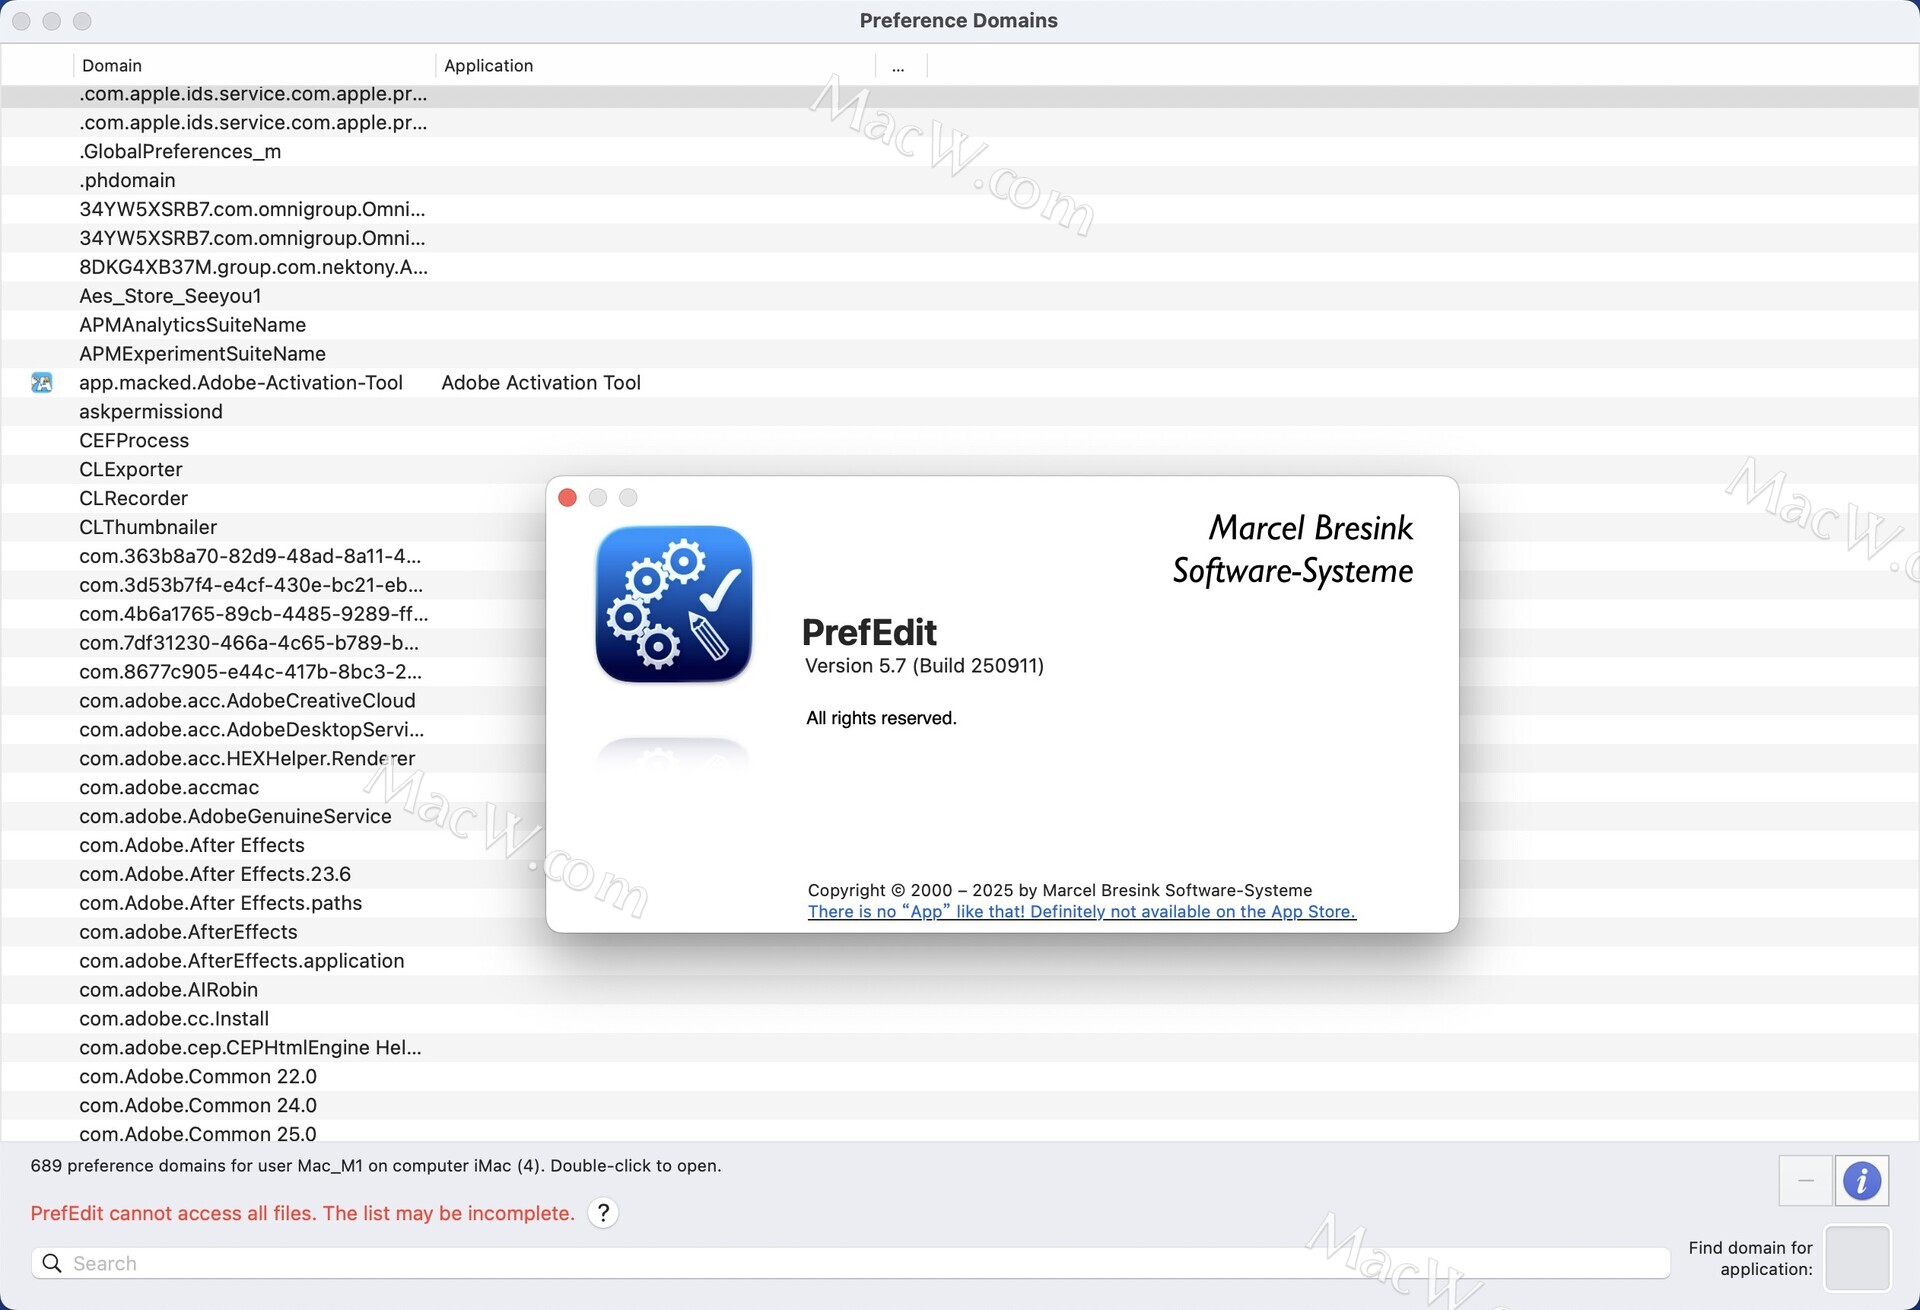This screenshot has height=1310, width=1920.
Task: Close the About PrefEdit dialog
Action: [568, 498]
